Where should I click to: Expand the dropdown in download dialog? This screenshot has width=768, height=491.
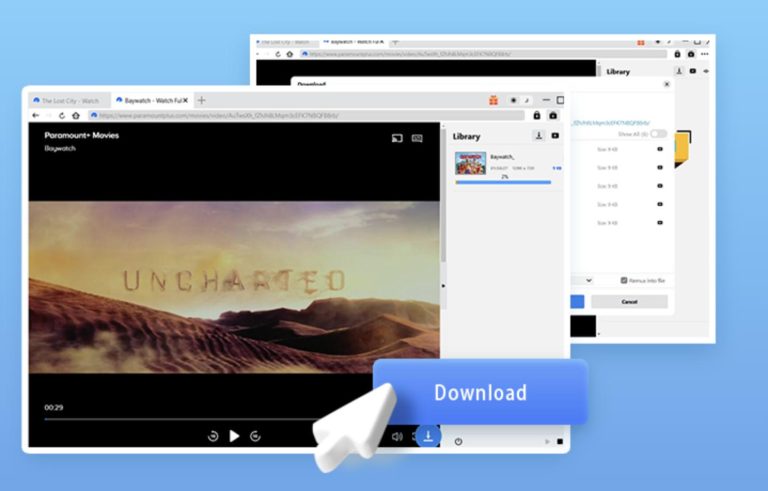(x=588, y=280)
